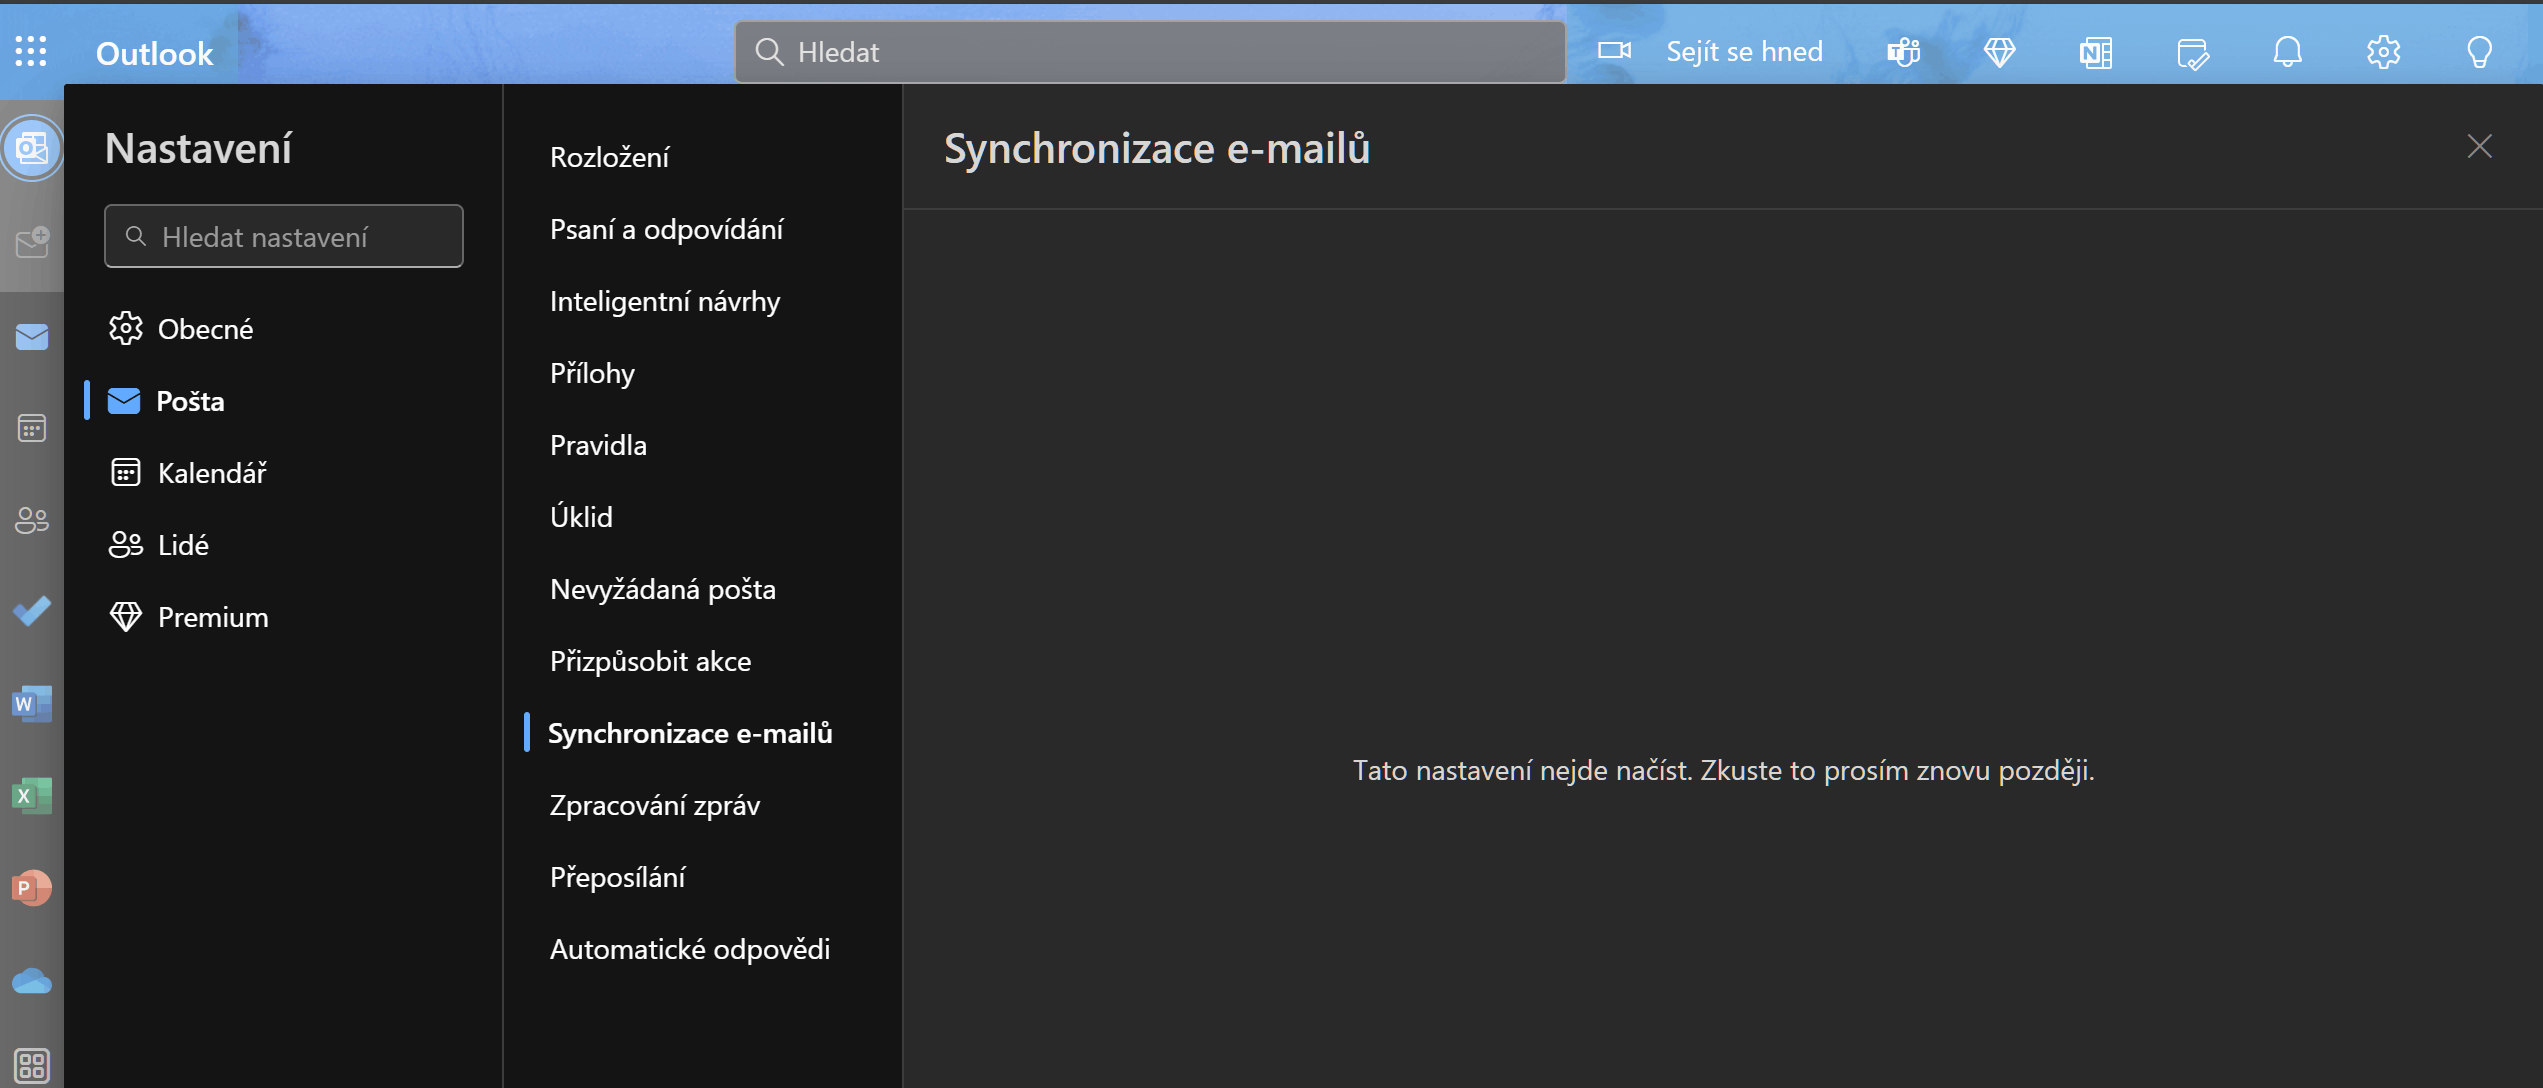2543x1088 pixels.
Task: Open the app launcher waffle icon
Action: click(31, 51)
